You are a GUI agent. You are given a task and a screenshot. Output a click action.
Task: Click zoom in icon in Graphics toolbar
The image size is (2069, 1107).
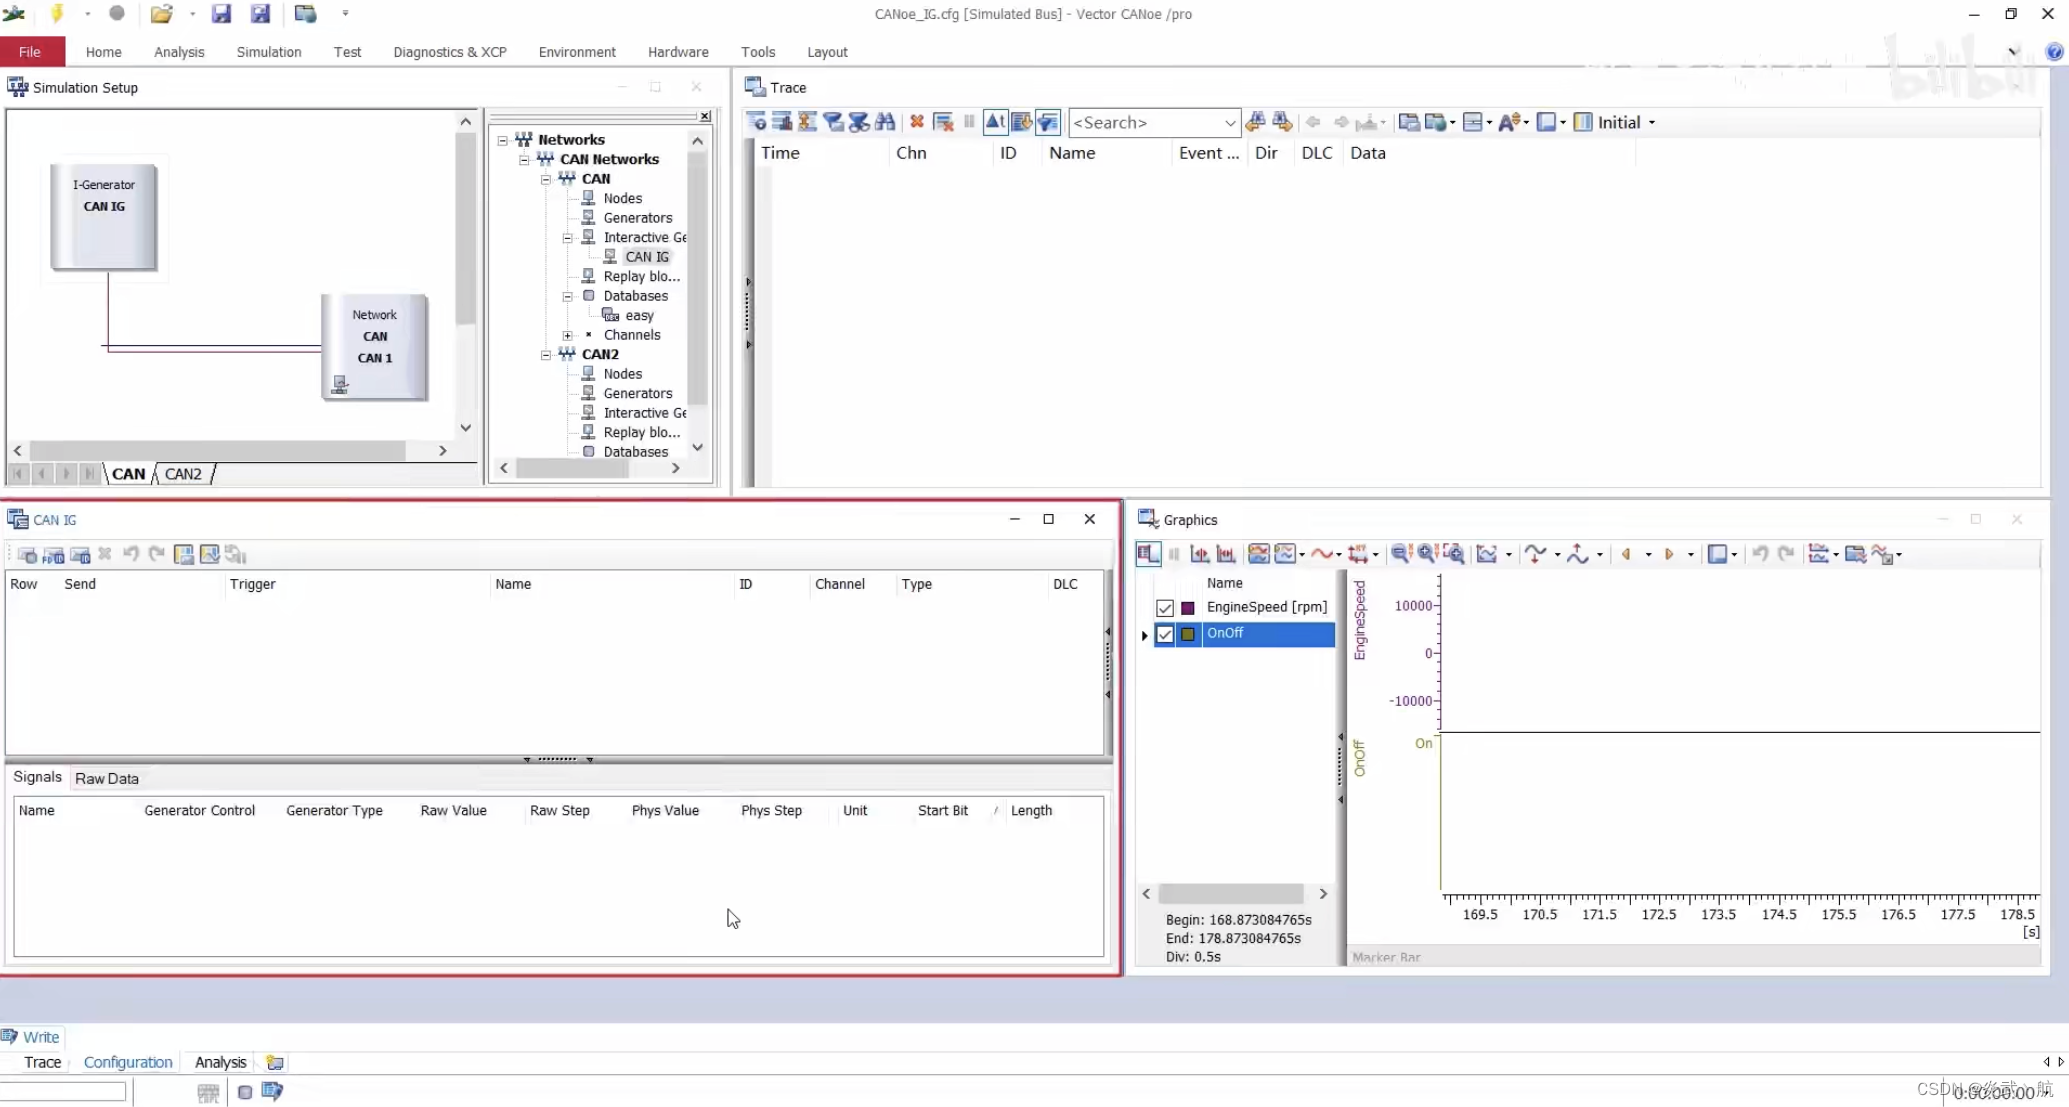click(x=1427, y=554)
